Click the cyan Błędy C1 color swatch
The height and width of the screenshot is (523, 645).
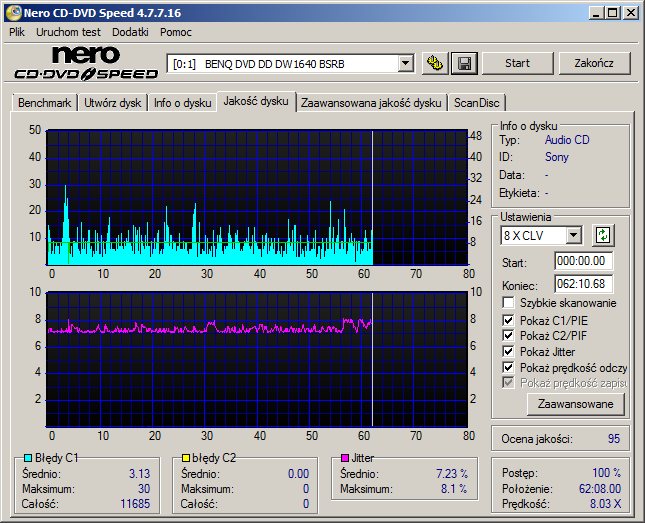coord(28,458)
